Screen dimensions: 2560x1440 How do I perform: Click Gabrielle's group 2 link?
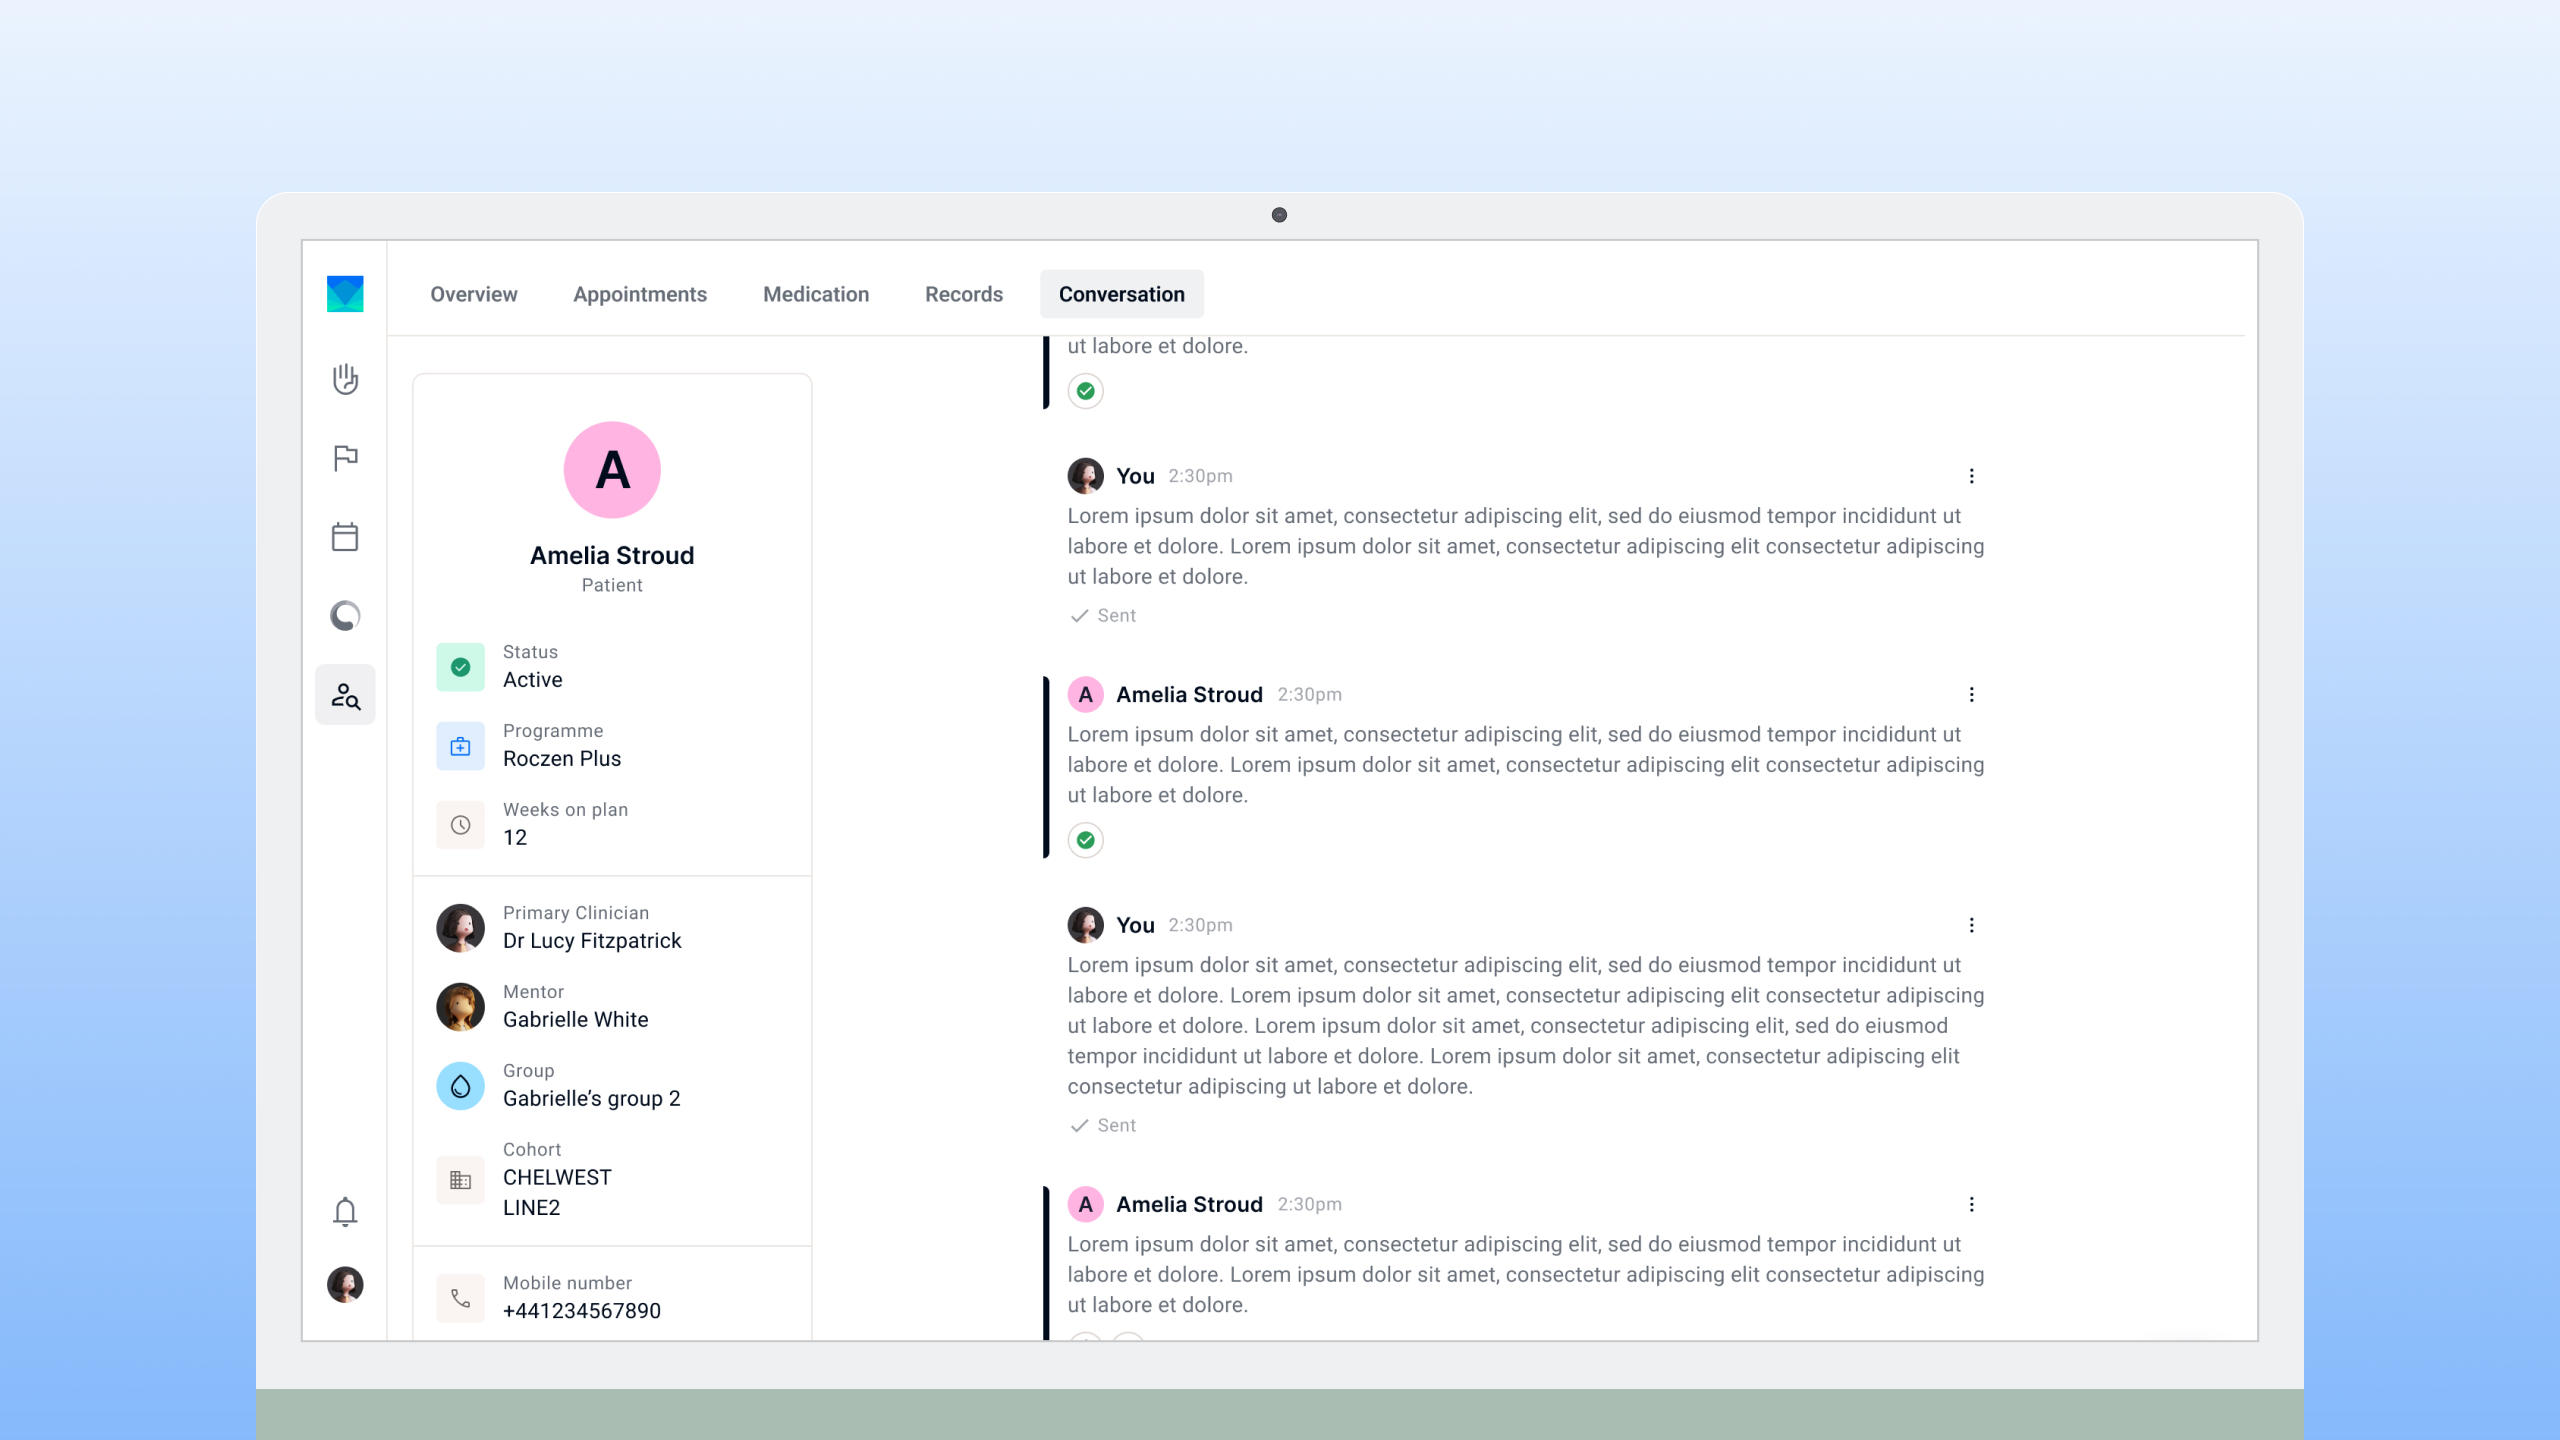[591, 1099]
